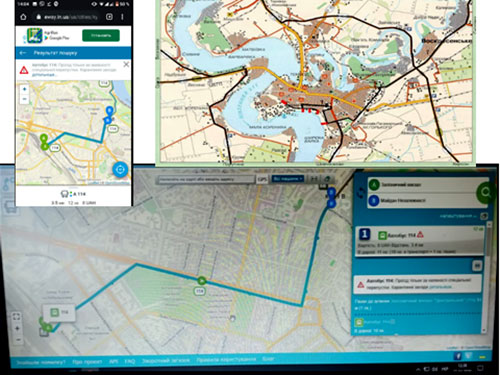Zoom out on the phone map
This screenshot has width=500, height=375.
tap(24, 99)
